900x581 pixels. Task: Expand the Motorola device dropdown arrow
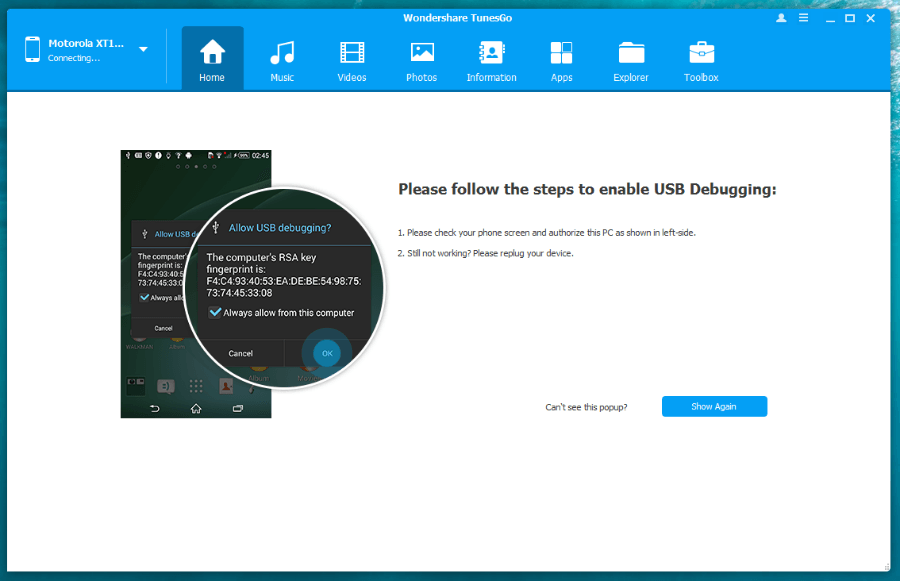pos(143,49)
